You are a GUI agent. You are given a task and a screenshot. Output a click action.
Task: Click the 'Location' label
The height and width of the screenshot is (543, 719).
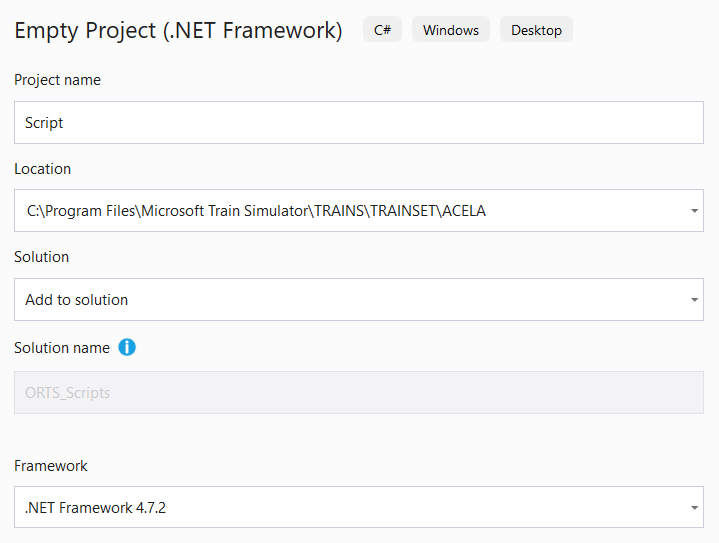(x=42, y=169)
